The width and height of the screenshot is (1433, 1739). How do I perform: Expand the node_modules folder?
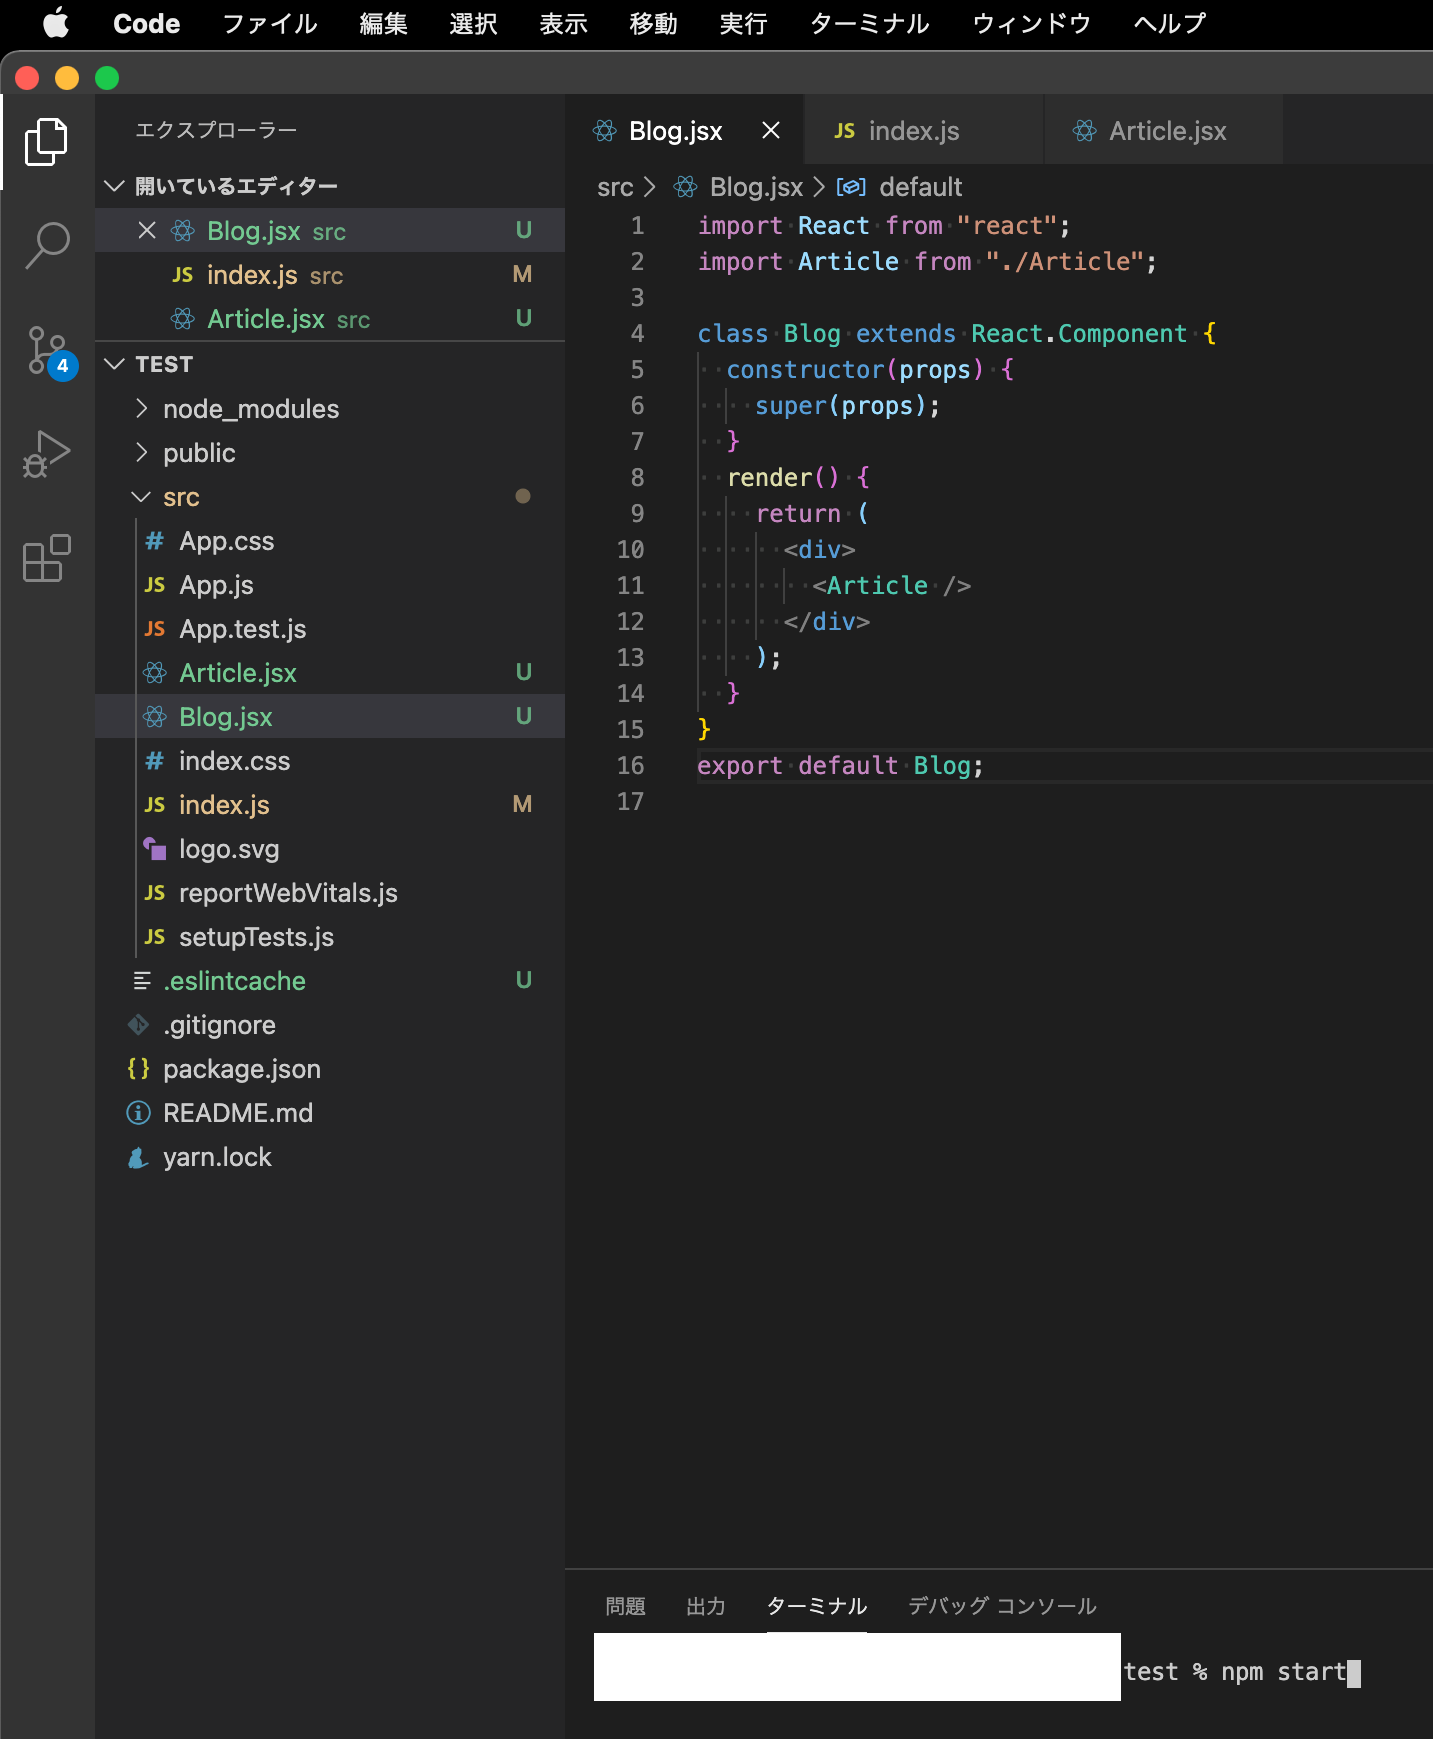click(141, 408)
